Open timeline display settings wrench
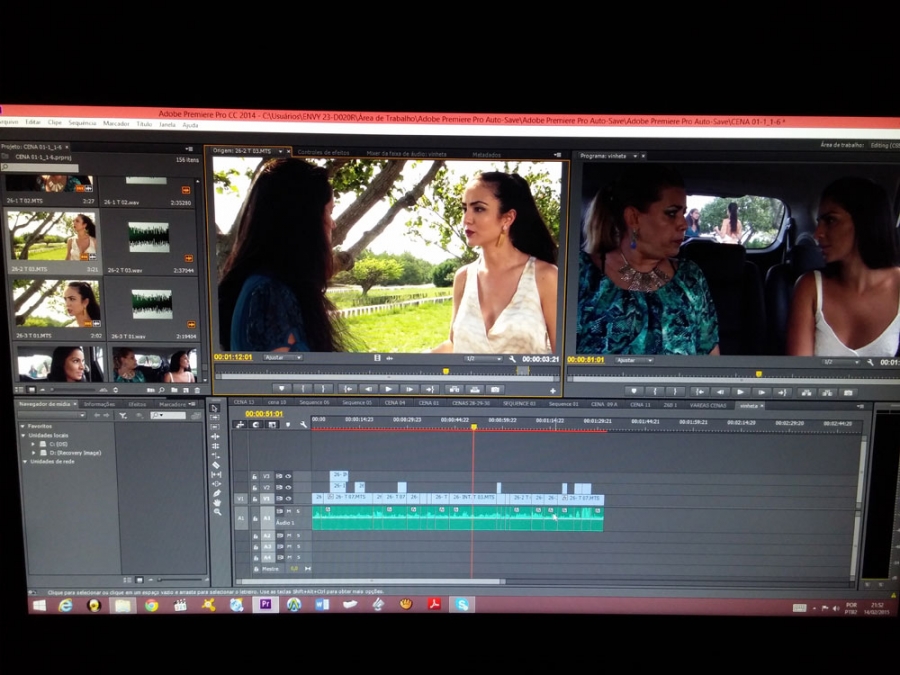Screen dimensions: 900x675 click(x=304, y=425)
